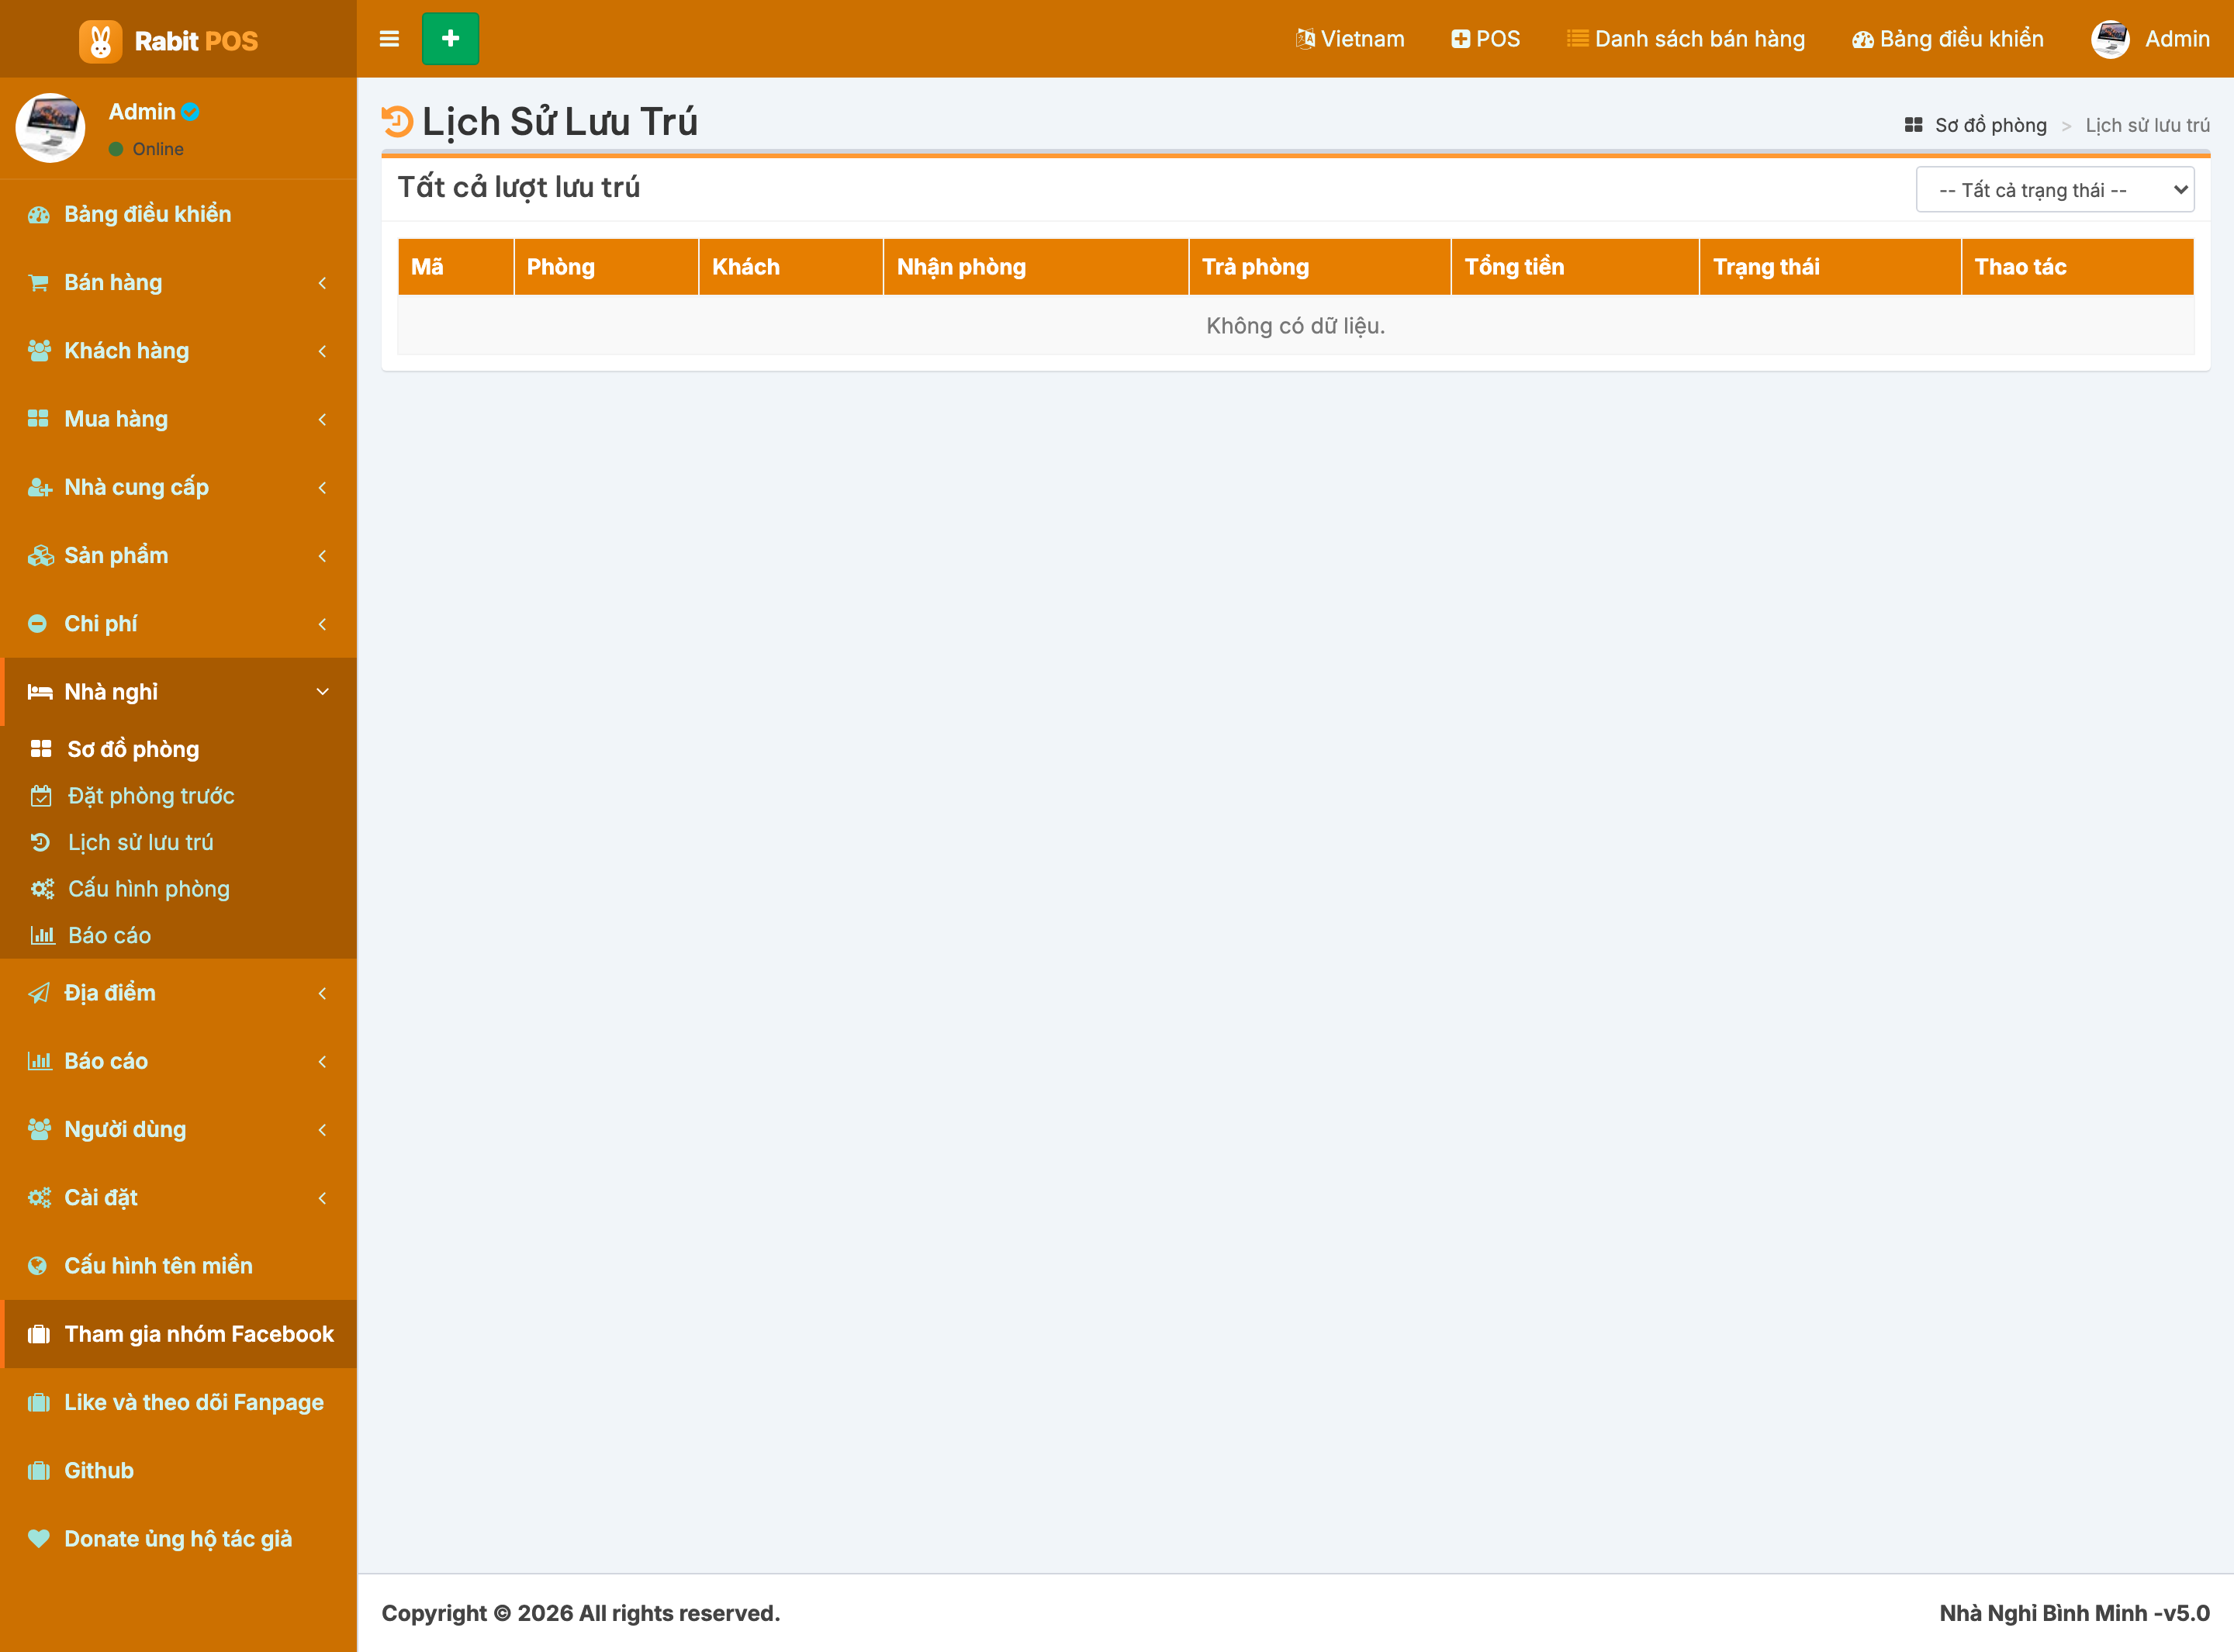
Task: Click the Khách hàng users icon
Action: pyautogui.click(x=39, y=351)
